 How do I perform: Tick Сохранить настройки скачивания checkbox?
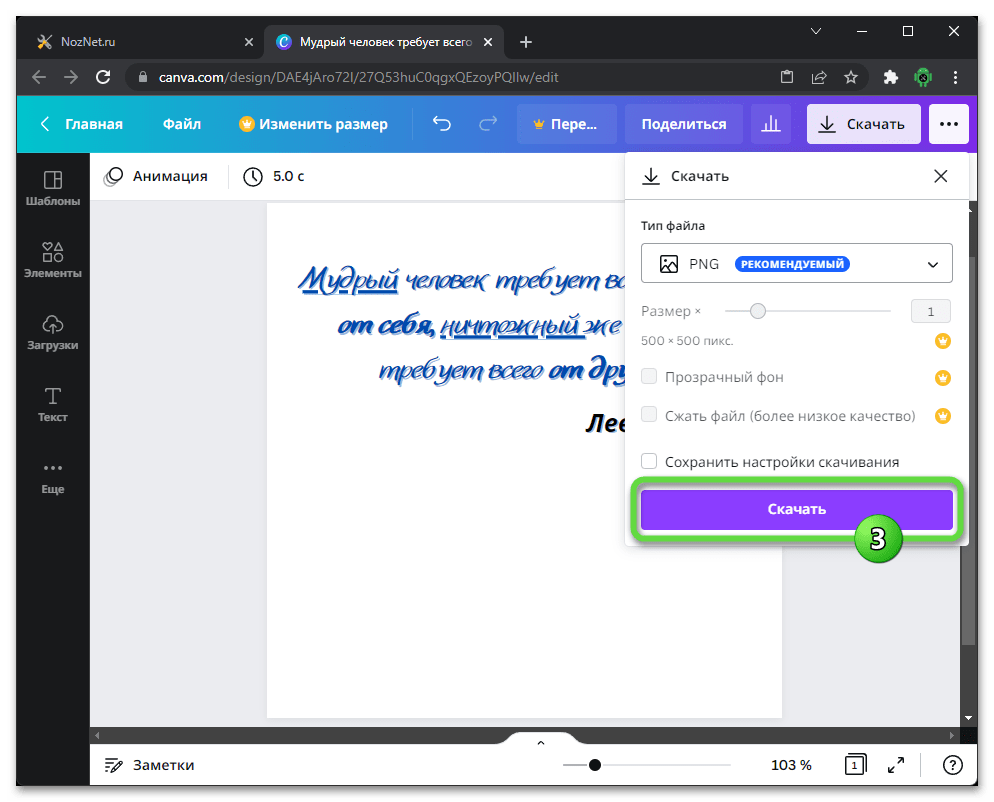tap(649, 462)
